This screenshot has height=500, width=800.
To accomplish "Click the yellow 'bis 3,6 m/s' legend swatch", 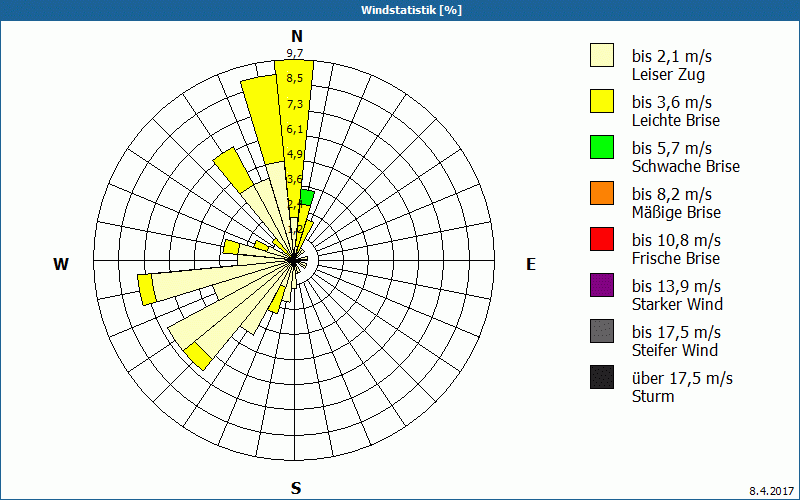I will [x=602, y=101].
